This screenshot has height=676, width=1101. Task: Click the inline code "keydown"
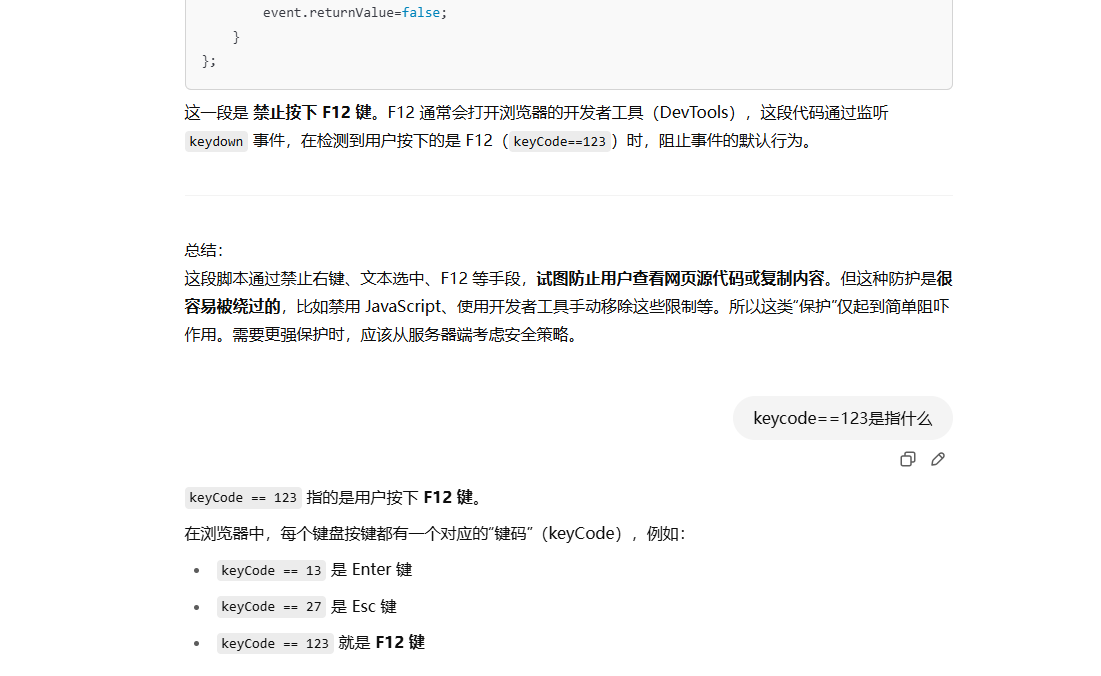click(x=216, y=141)
